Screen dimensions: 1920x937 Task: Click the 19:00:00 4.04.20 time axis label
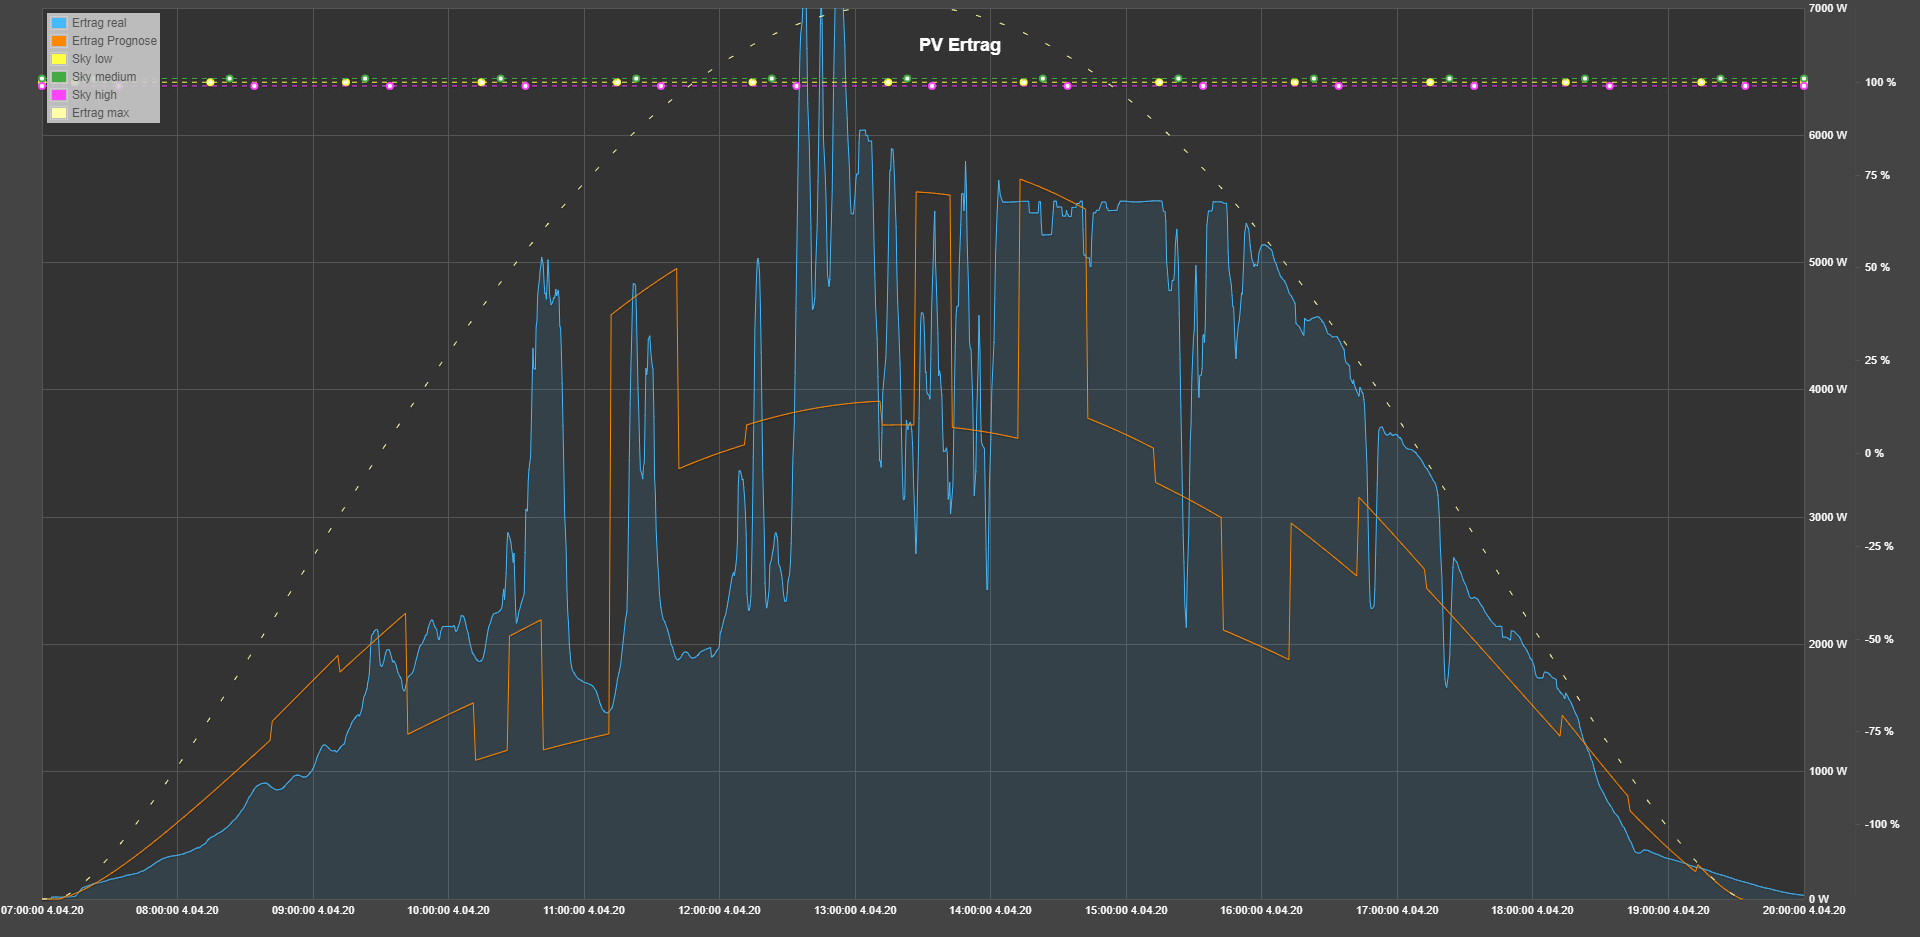1668,910
